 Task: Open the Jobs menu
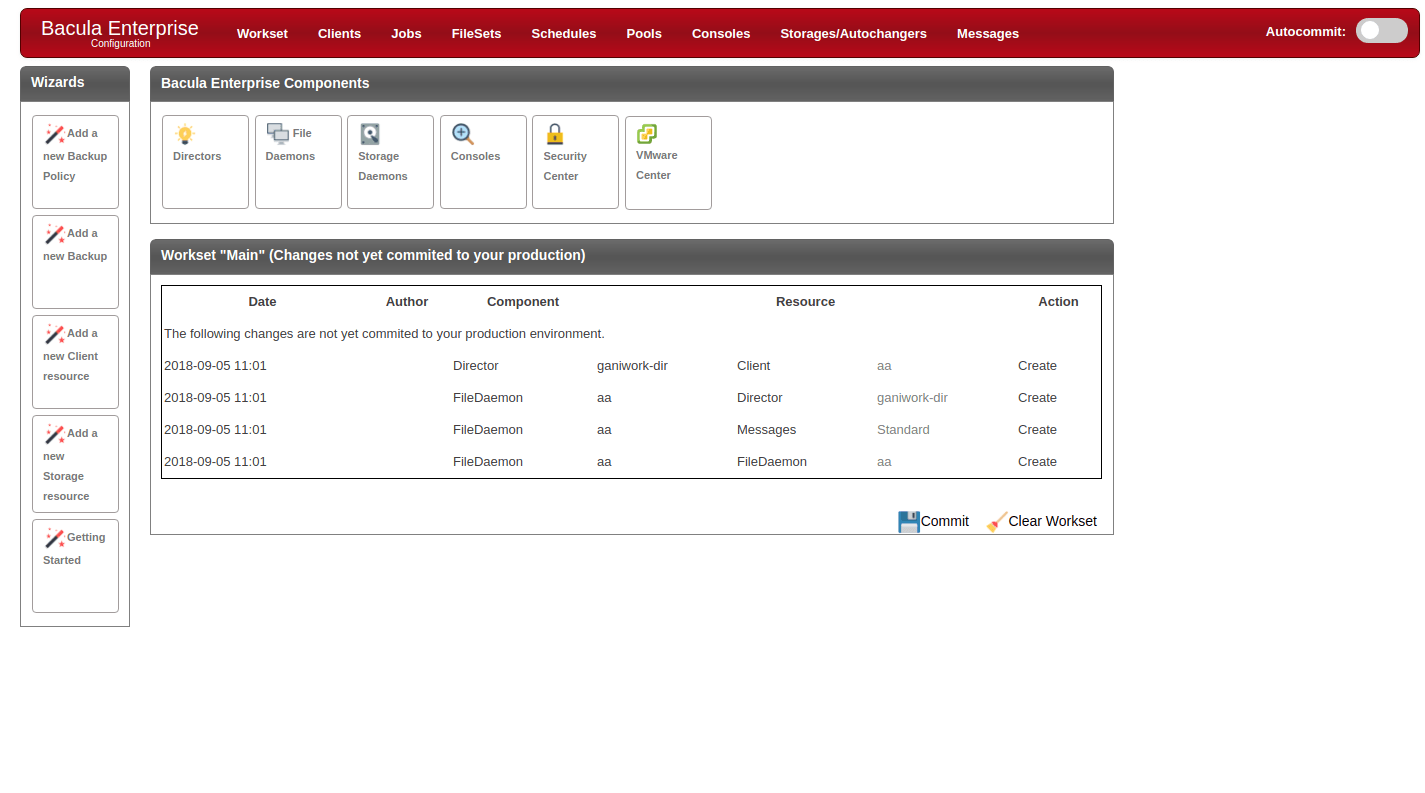click(406, 34)
